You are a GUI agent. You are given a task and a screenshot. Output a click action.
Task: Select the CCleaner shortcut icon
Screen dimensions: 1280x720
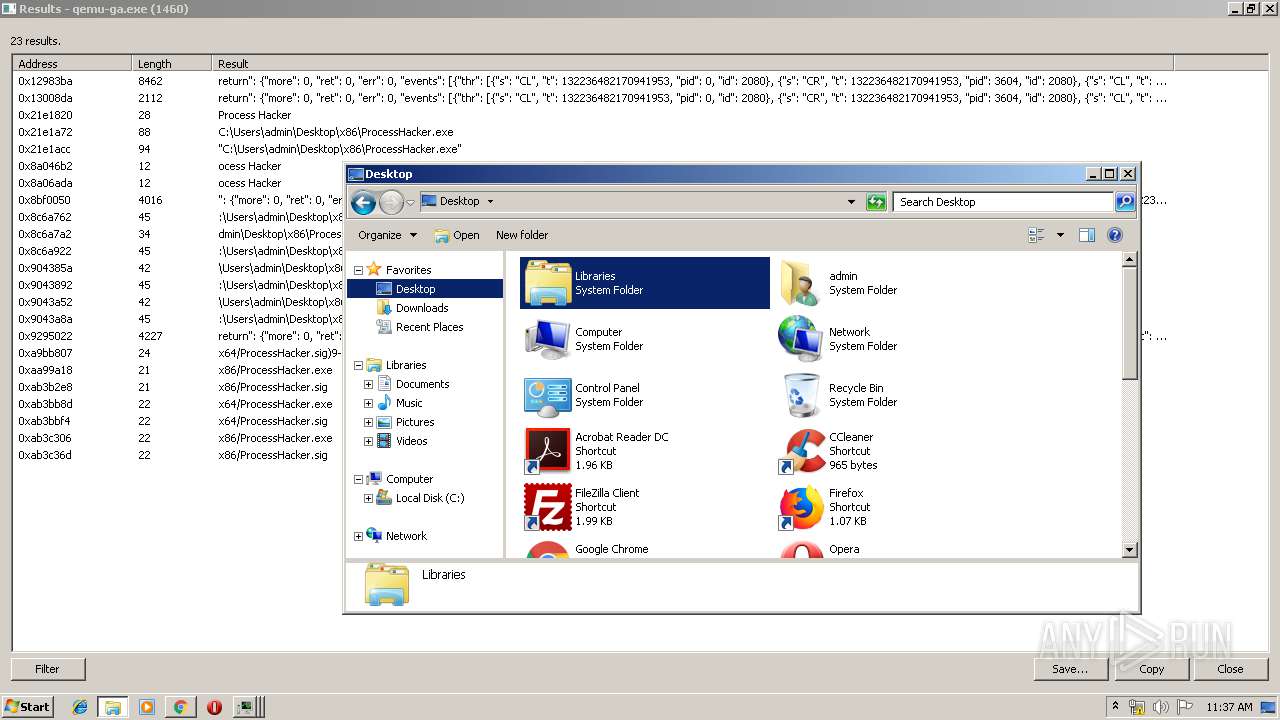(x=801, y=451)
